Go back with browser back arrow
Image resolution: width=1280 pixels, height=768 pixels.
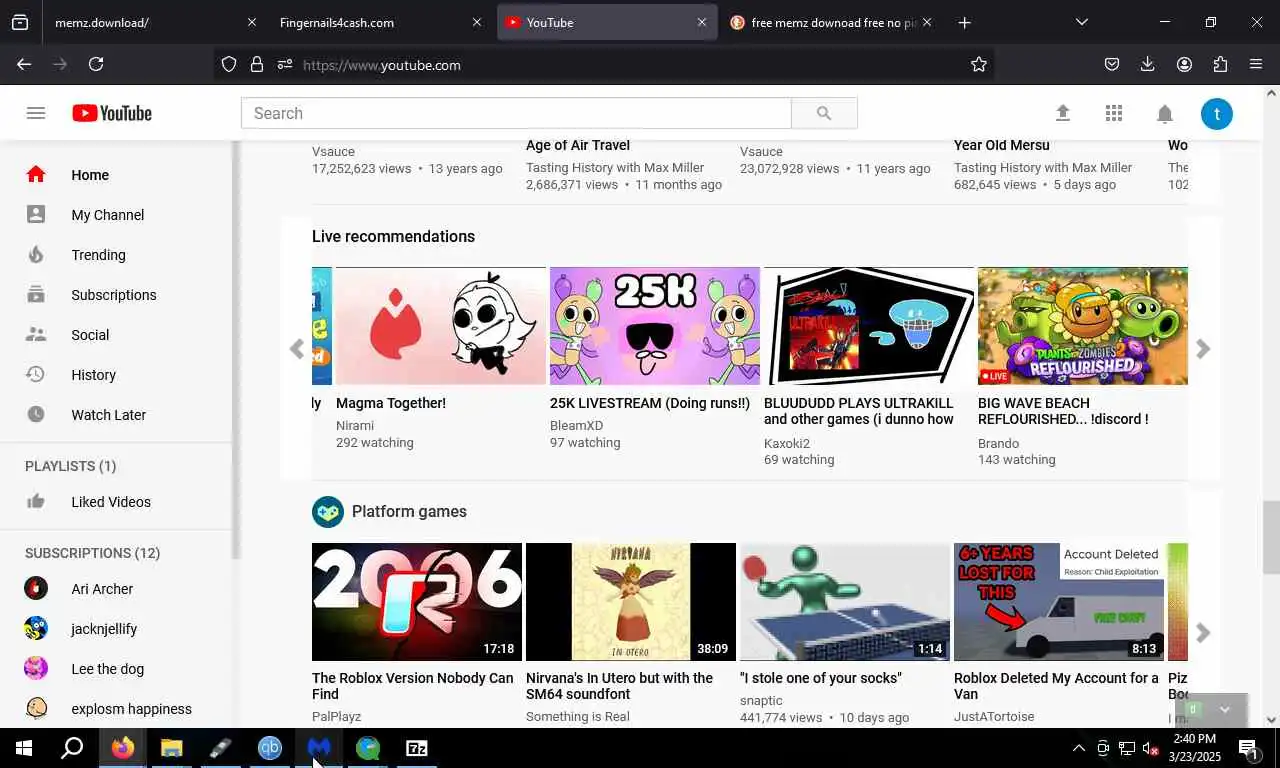24,64
